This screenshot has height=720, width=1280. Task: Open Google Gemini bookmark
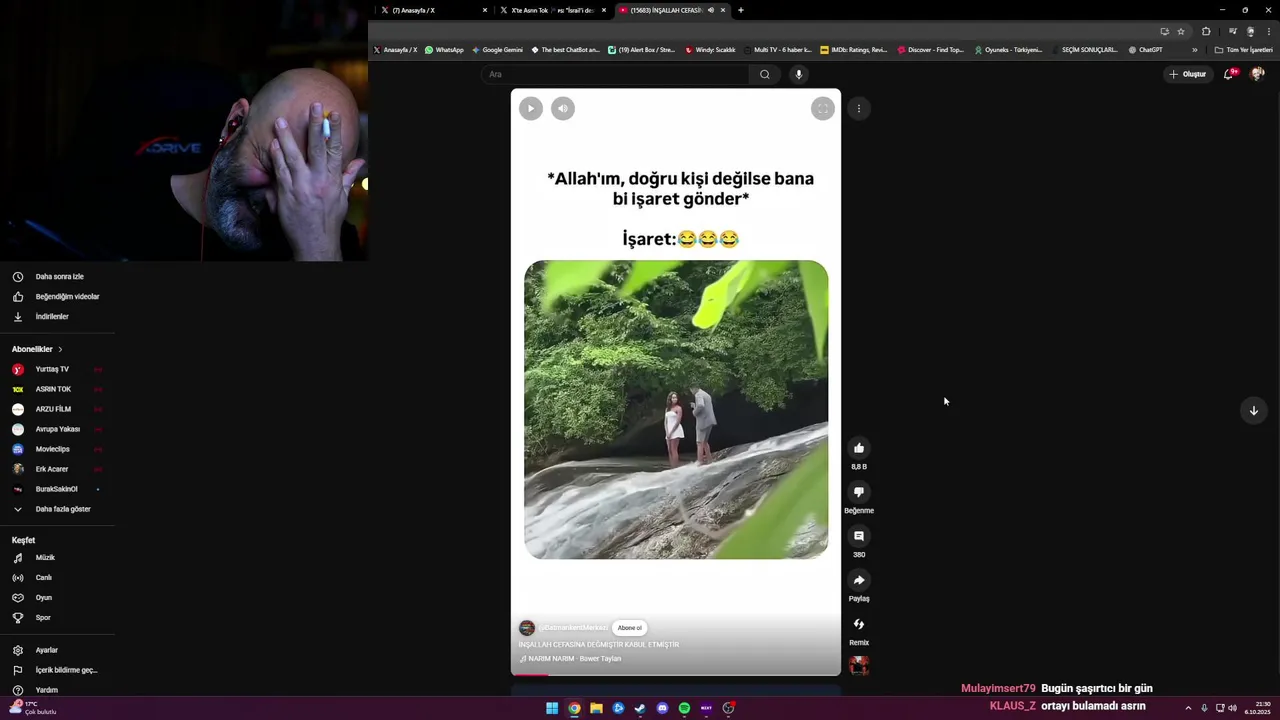point(497,50)
